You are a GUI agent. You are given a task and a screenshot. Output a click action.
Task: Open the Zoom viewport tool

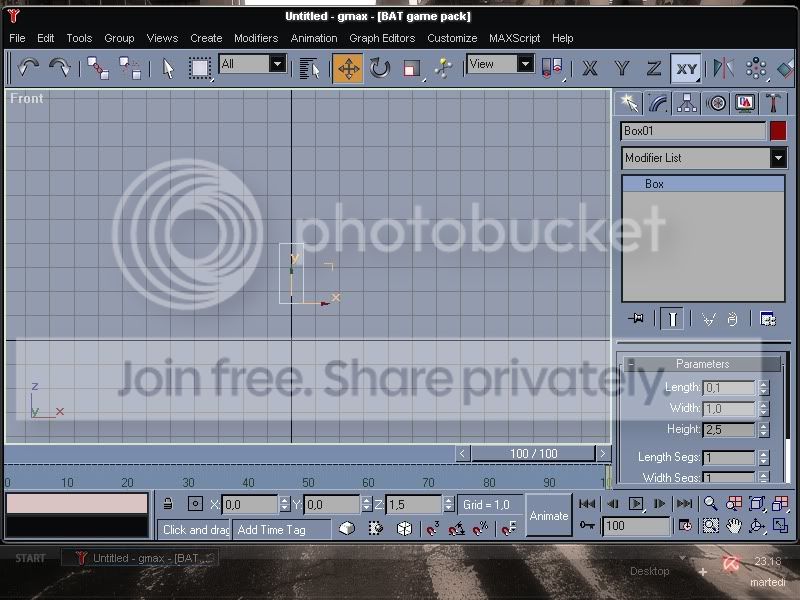710,504
